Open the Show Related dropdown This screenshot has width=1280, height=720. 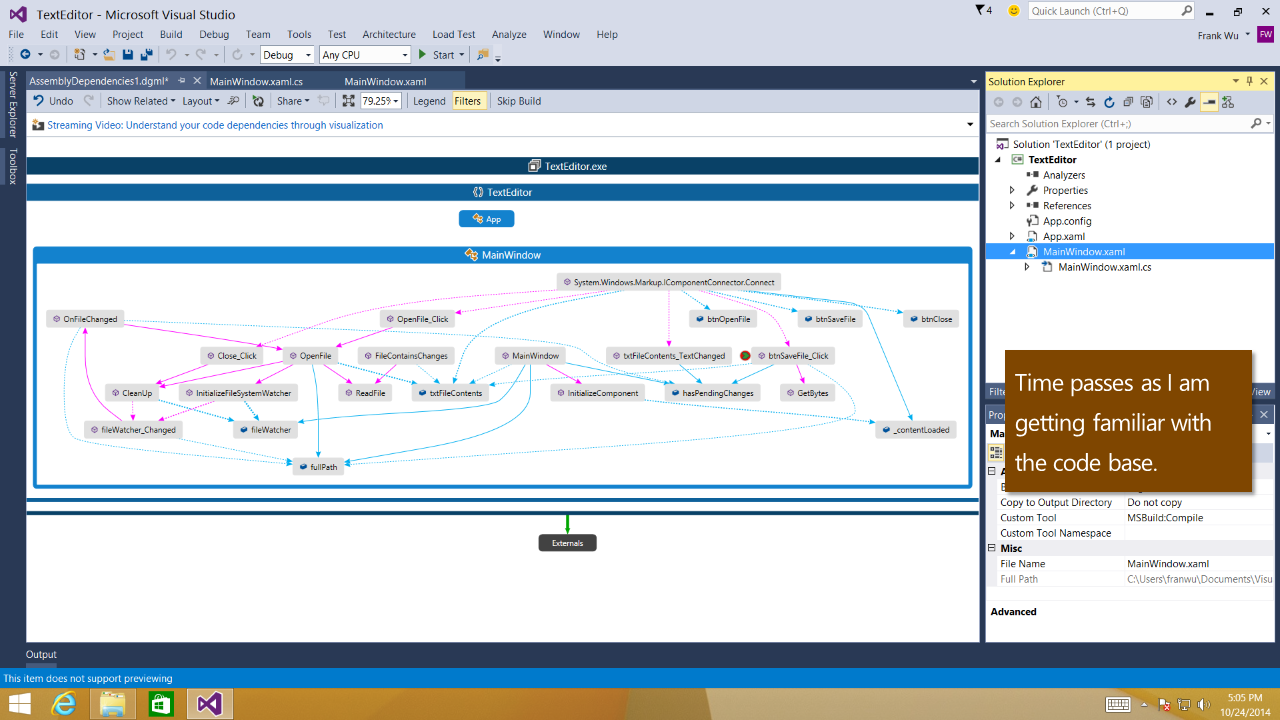pos(140,101)
